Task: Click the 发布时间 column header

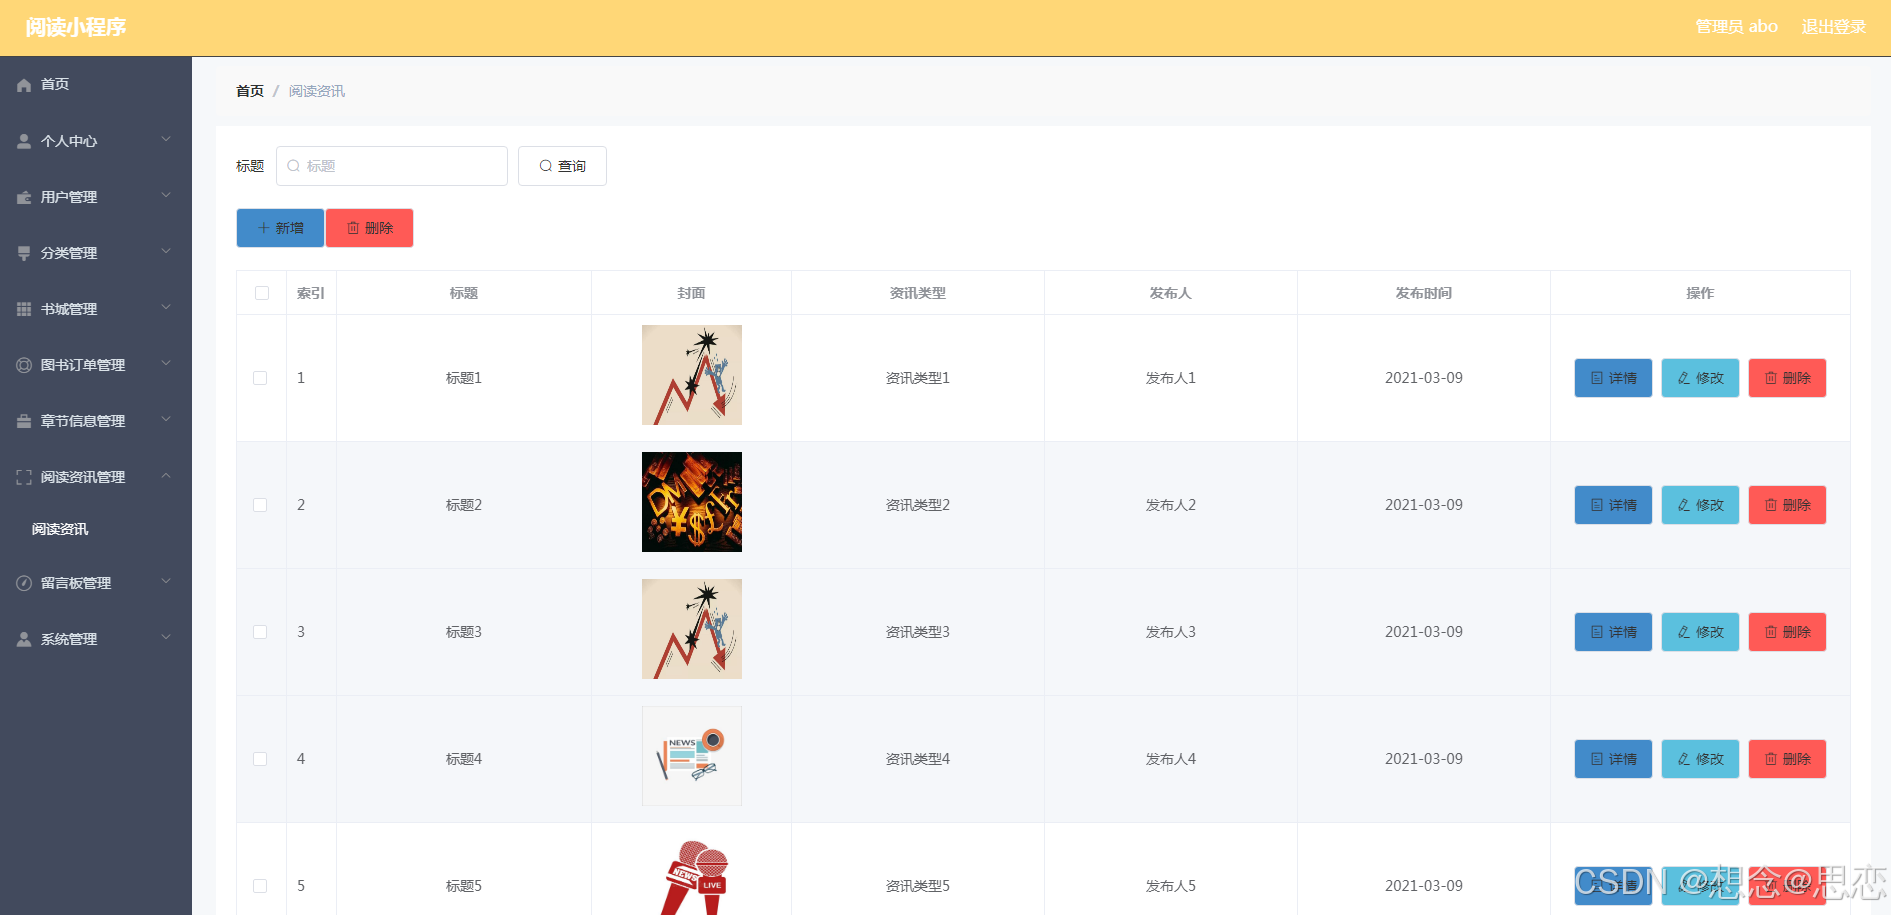Action: 1424,293
